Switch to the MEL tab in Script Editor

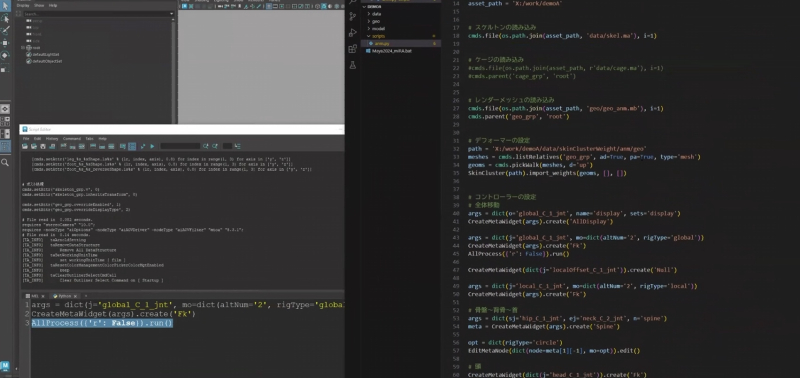(x=35, y=296)
